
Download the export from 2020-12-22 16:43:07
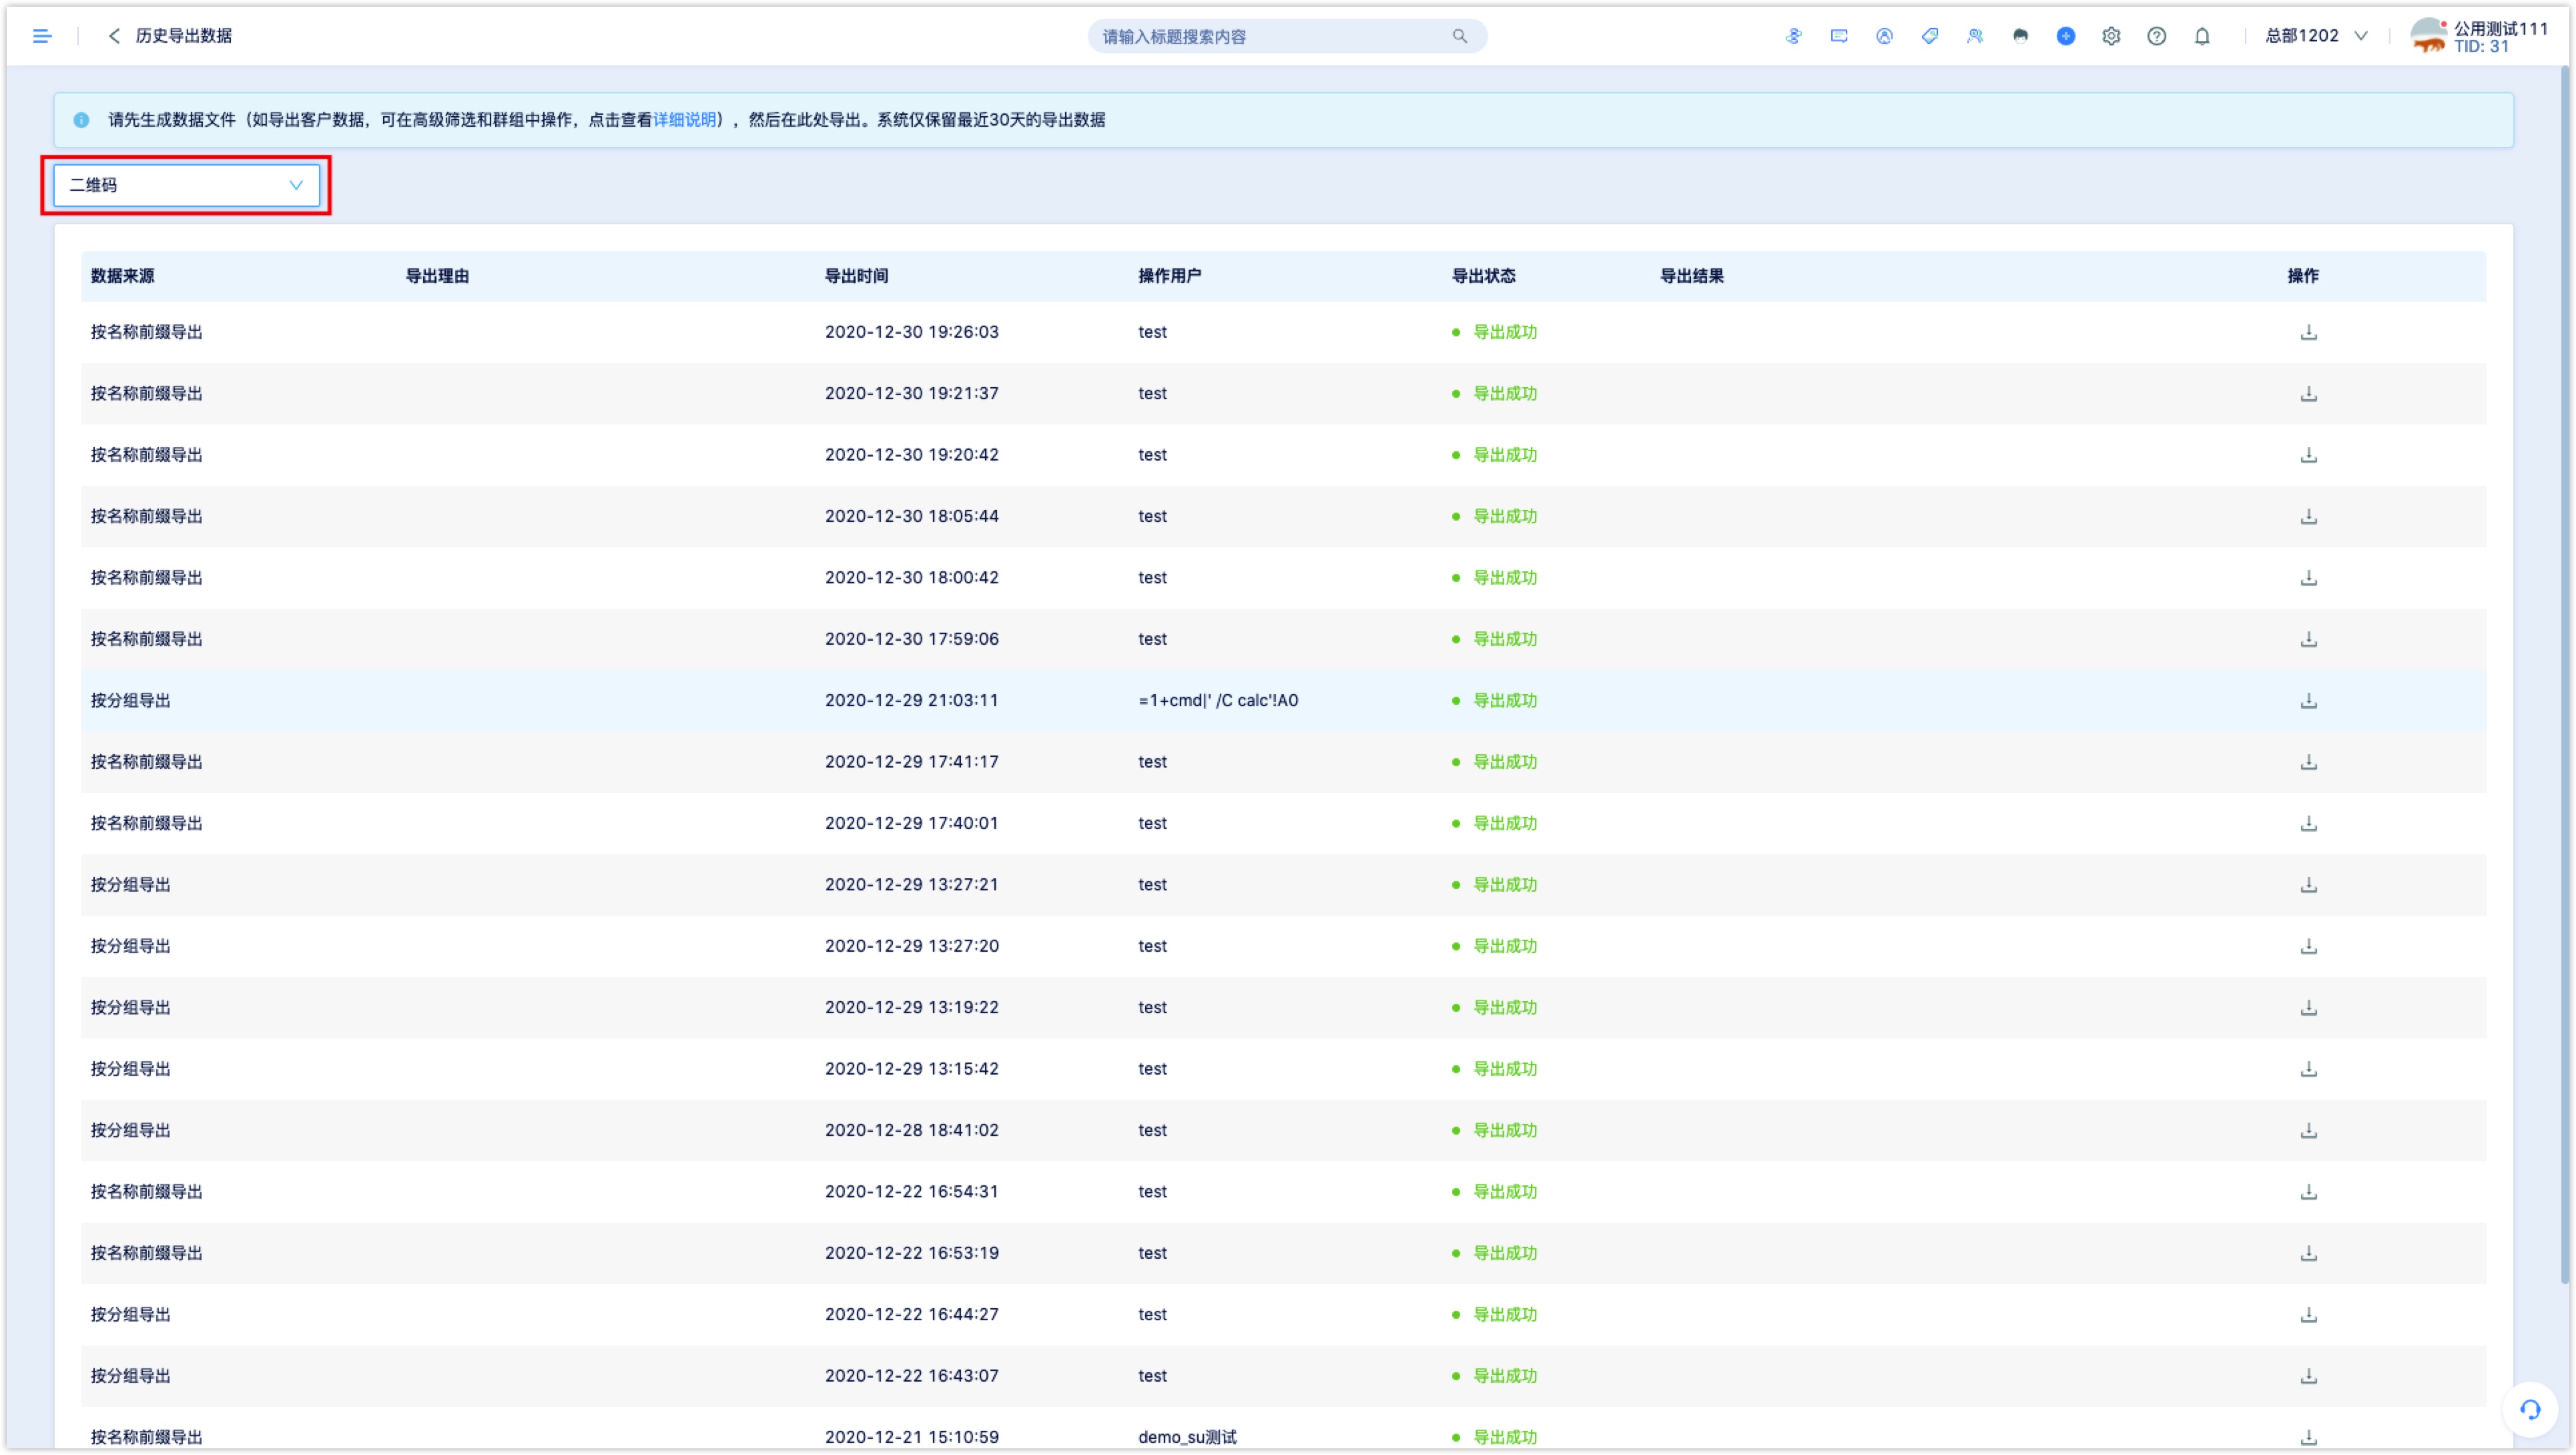2308,1376
